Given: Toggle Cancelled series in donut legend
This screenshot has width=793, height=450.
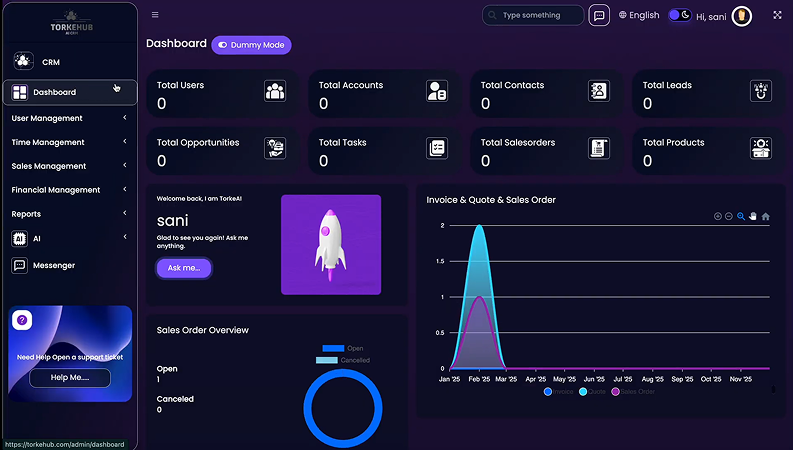Looking at the screenshot, I should tap(343, 360).
